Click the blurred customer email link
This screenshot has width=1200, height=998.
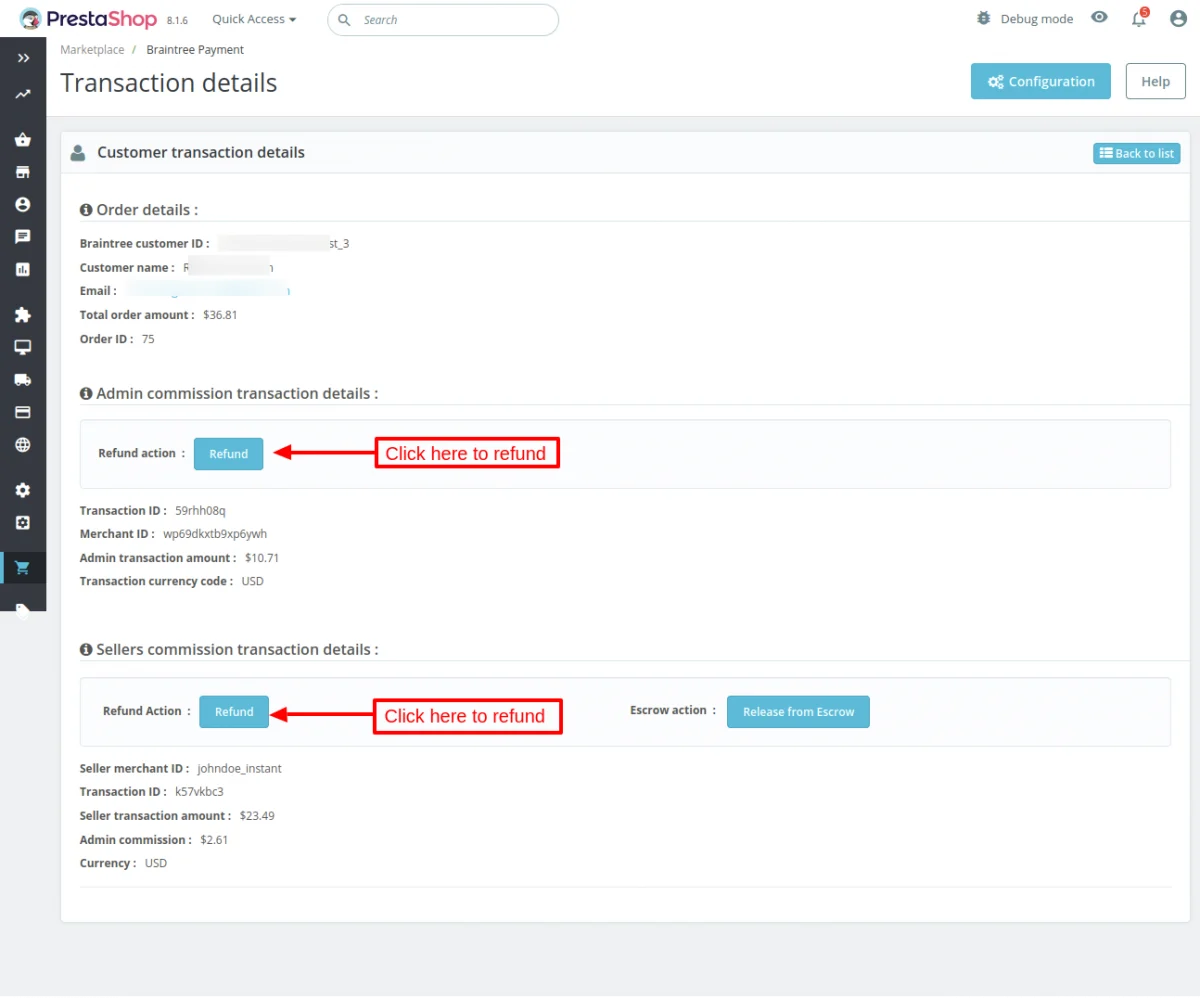coord(208,291)
